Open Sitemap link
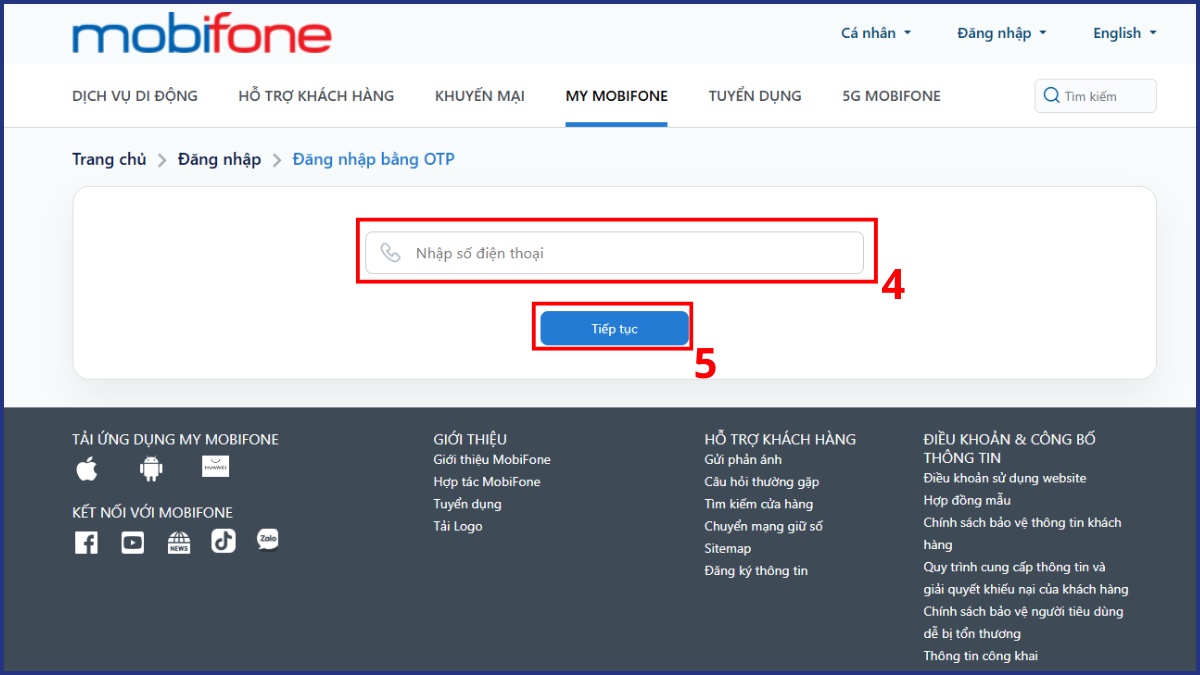This screenshot has height=675, width=1200. 727,548
